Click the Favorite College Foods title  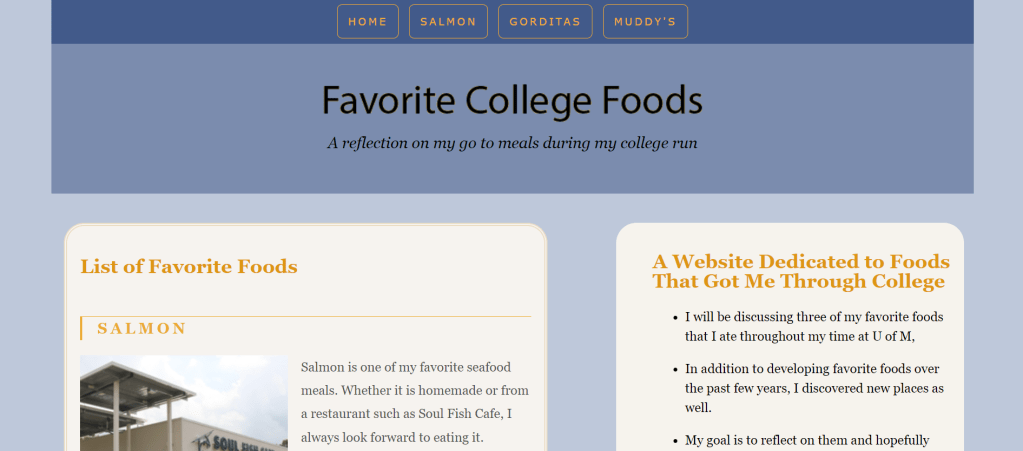click(512, 101)
